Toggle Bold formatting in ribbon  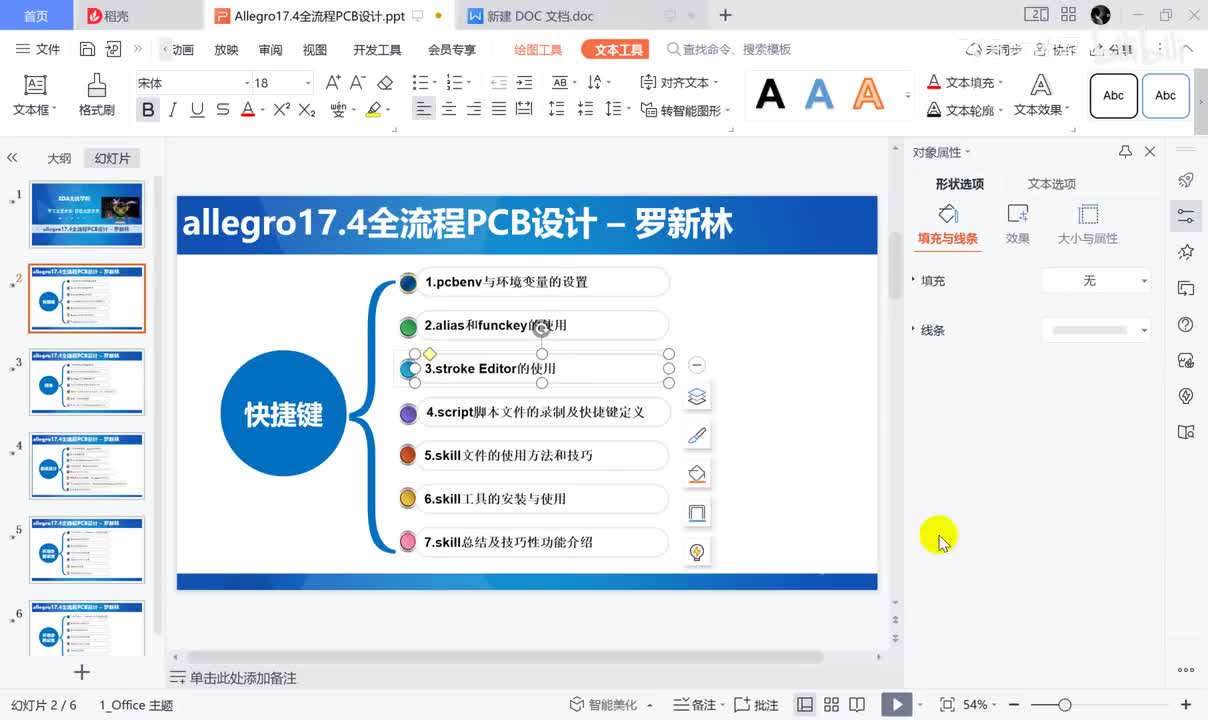click(x=148, y=110)
